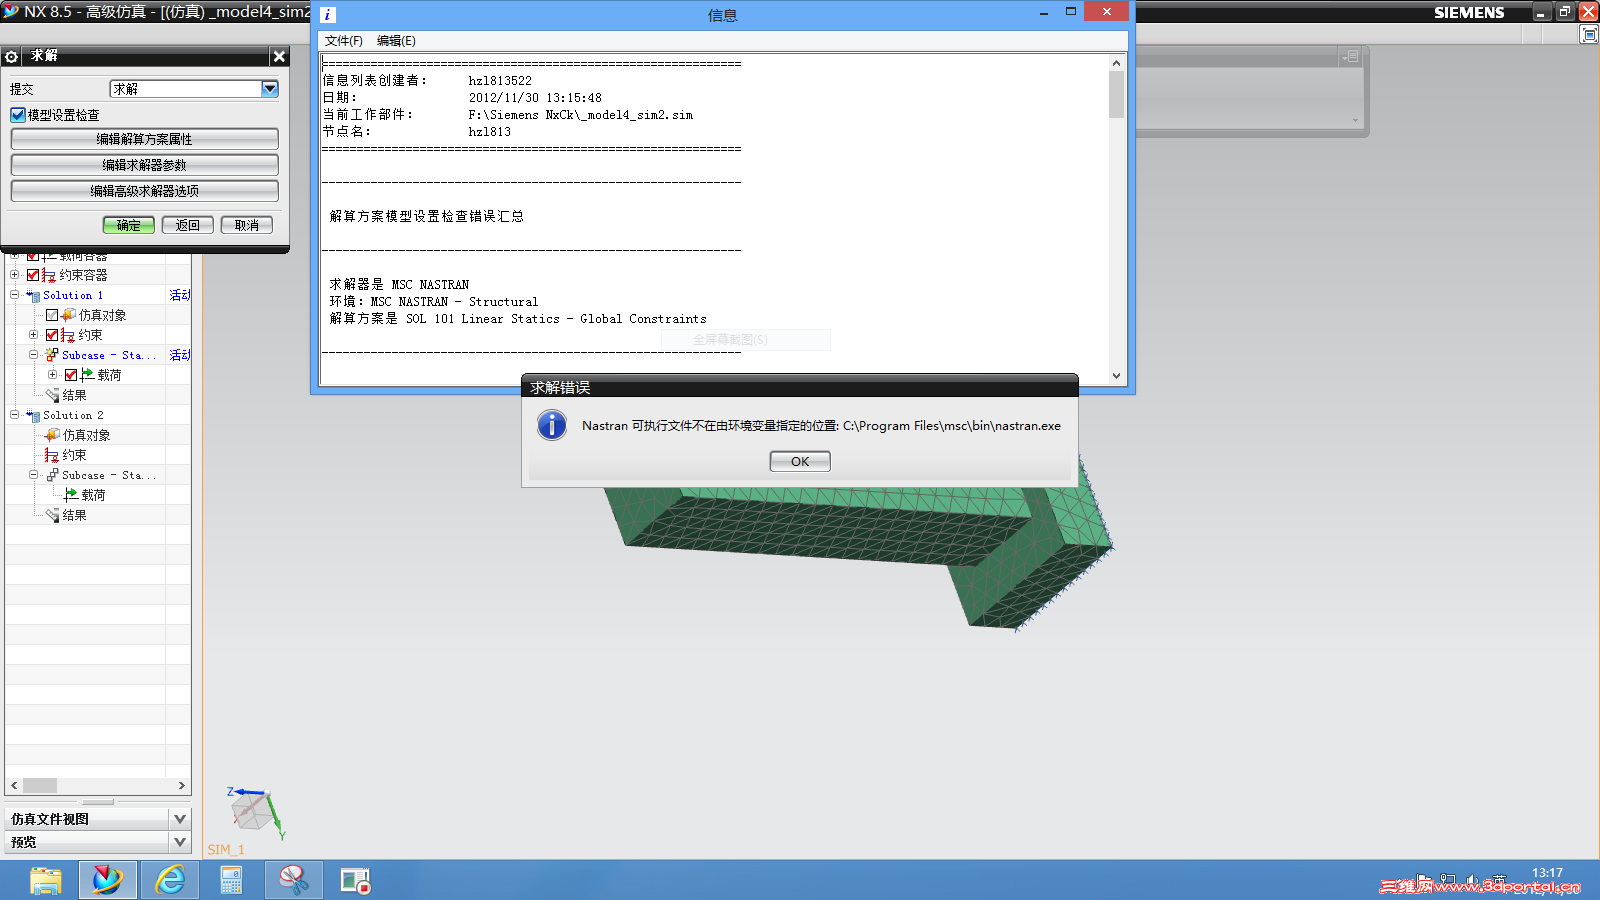The image size is (1600, 900).
Task: Dismiss the 求解错误 message with OK
Action: [x=800, y=461]
